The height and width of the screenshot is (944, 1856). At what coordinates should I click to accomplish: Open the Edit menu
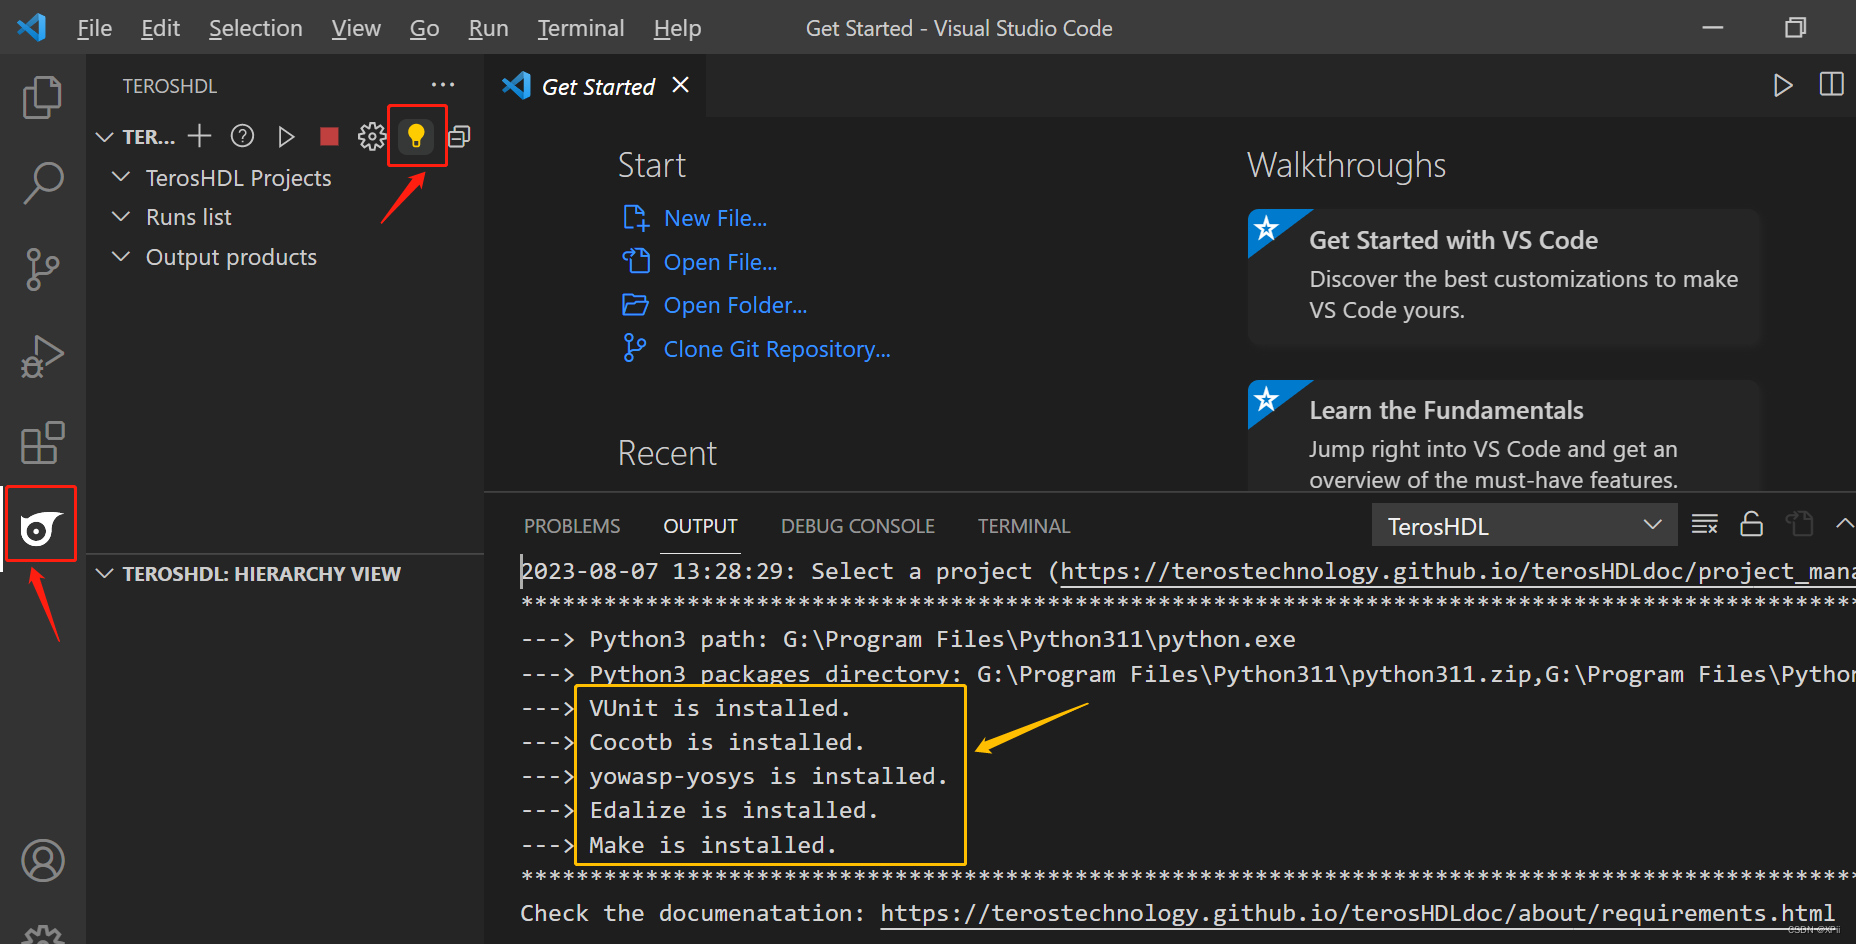pyautogui.click(x=160, y=28)
